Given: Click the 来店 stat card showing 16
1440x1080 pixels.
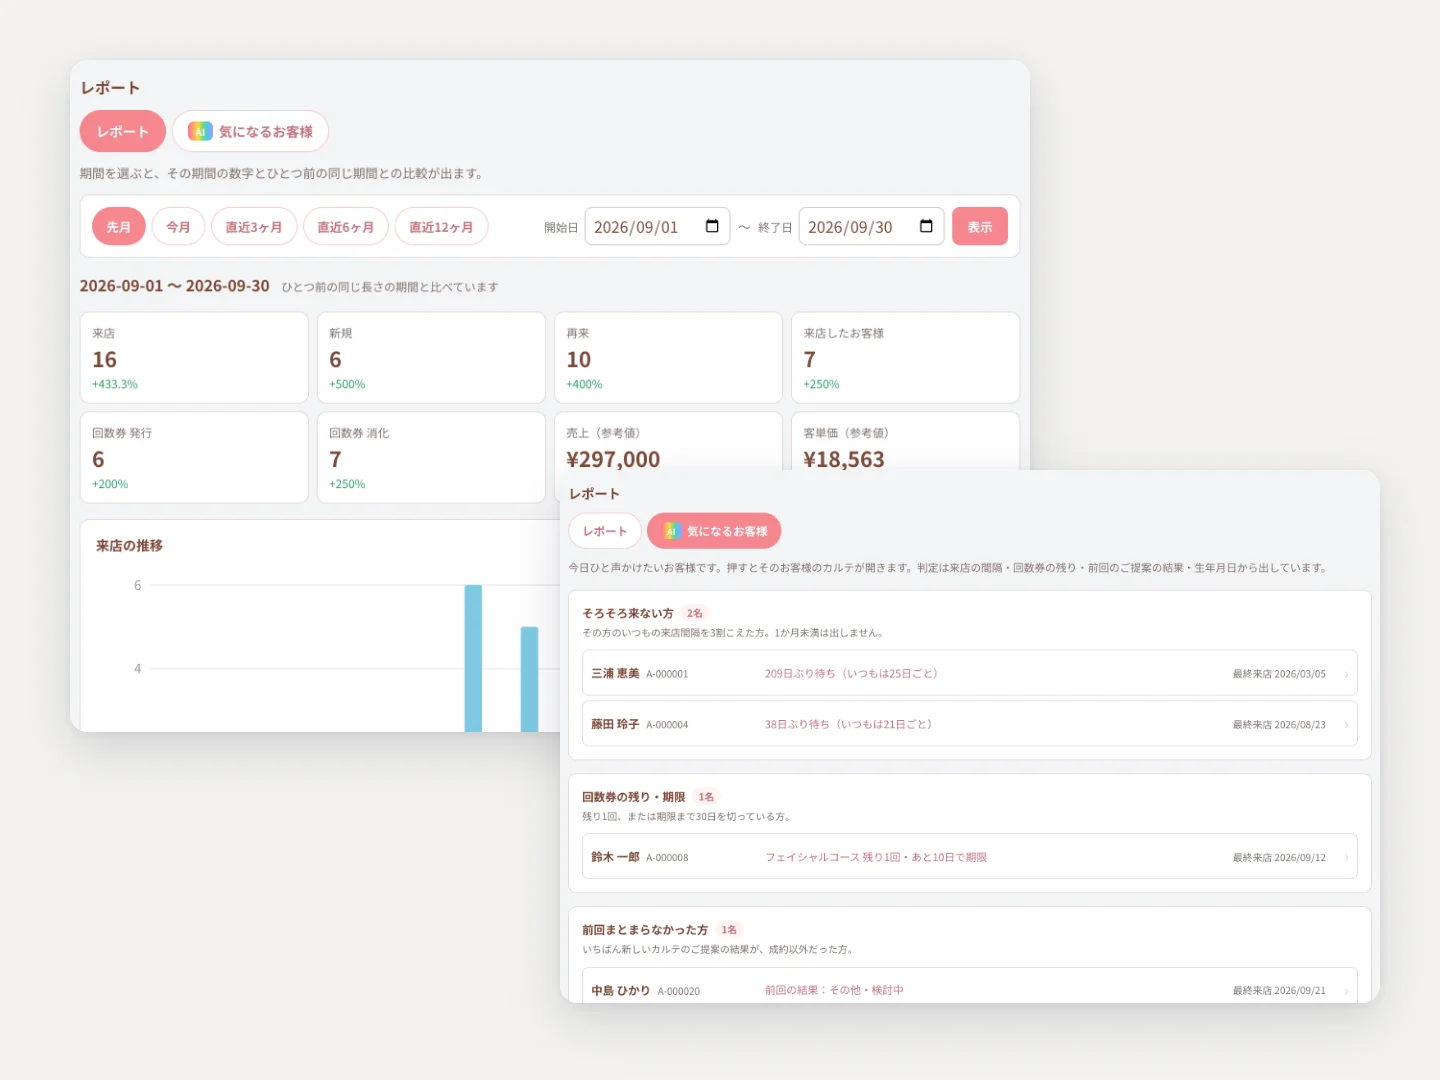Looking at the screenshot, I should 194,358.
